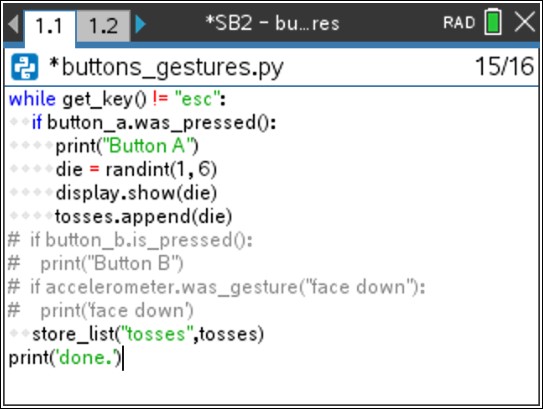Place cursor on while get_key() line
Viewport: 543px width, 409px height.
(117, 99)
